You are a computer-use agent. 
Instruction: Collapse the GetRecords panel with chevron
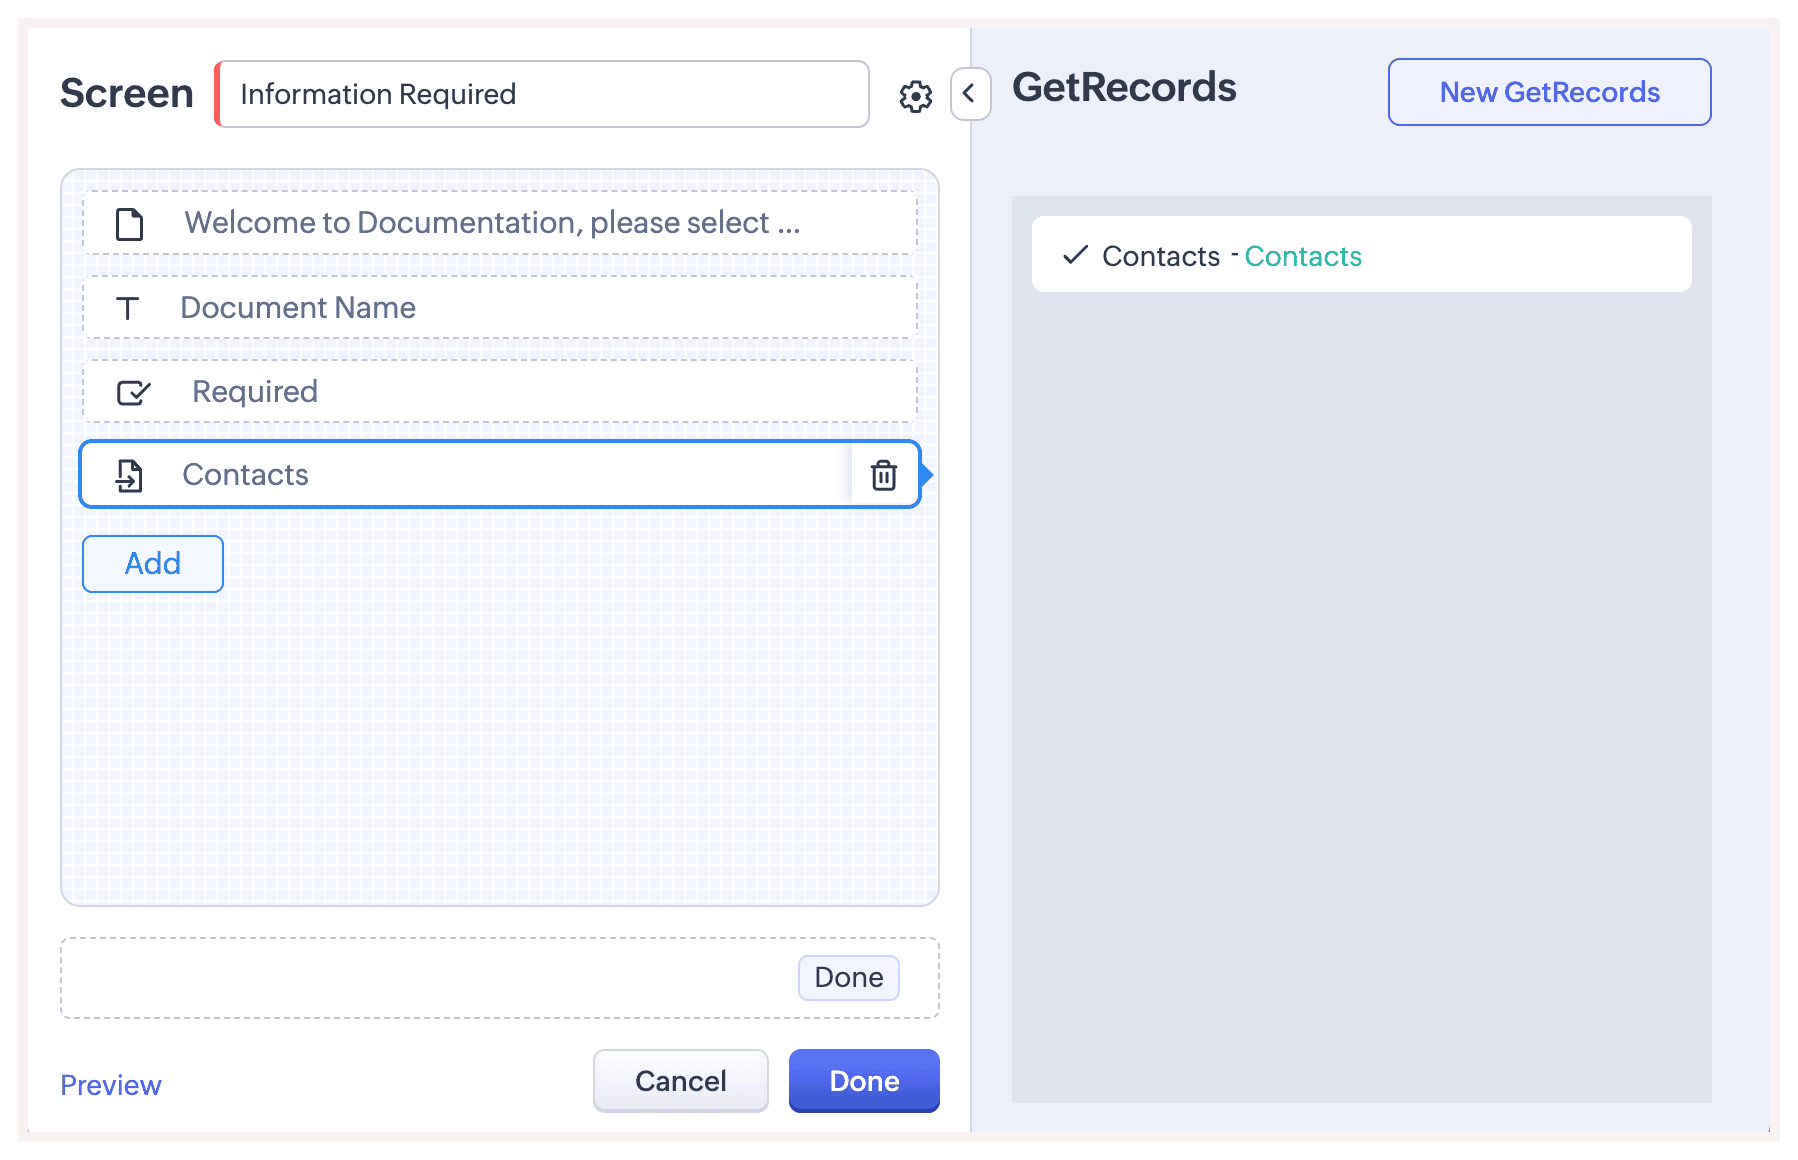tap(969, 94)
